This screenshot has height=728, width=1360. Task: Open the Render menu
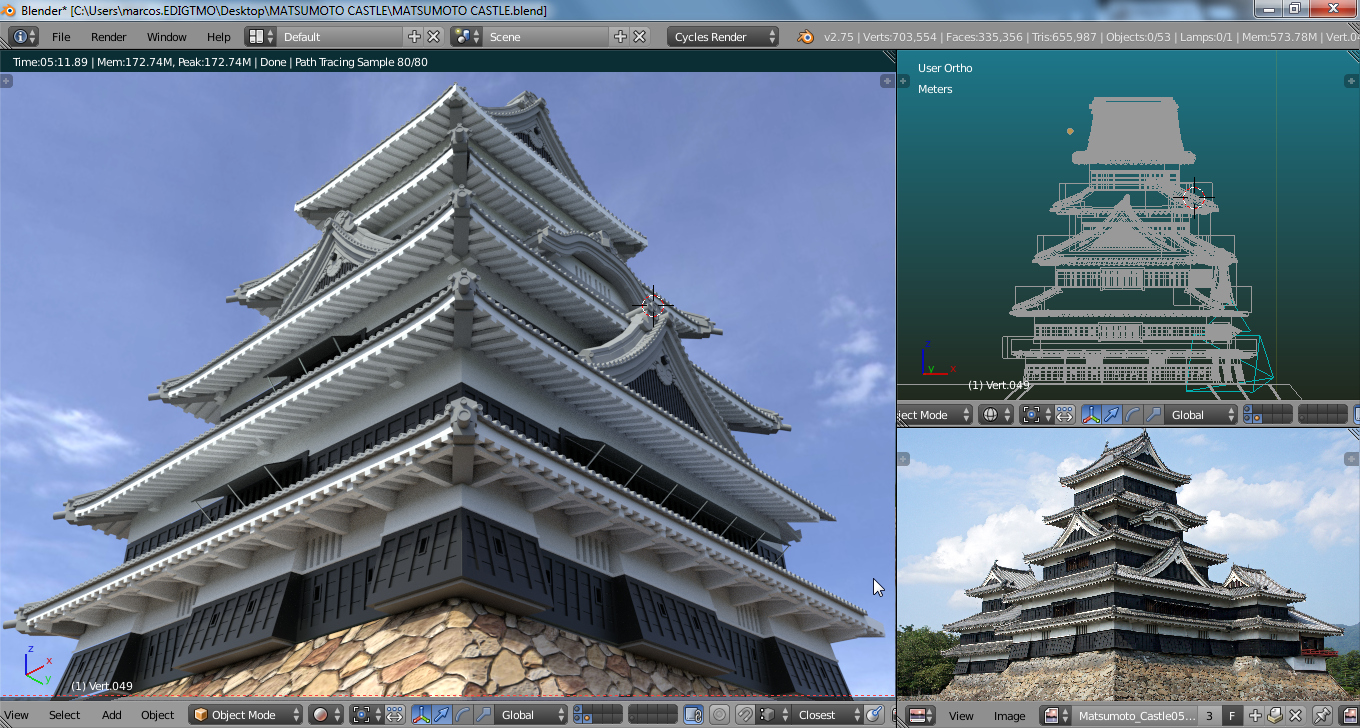(108, 37)
